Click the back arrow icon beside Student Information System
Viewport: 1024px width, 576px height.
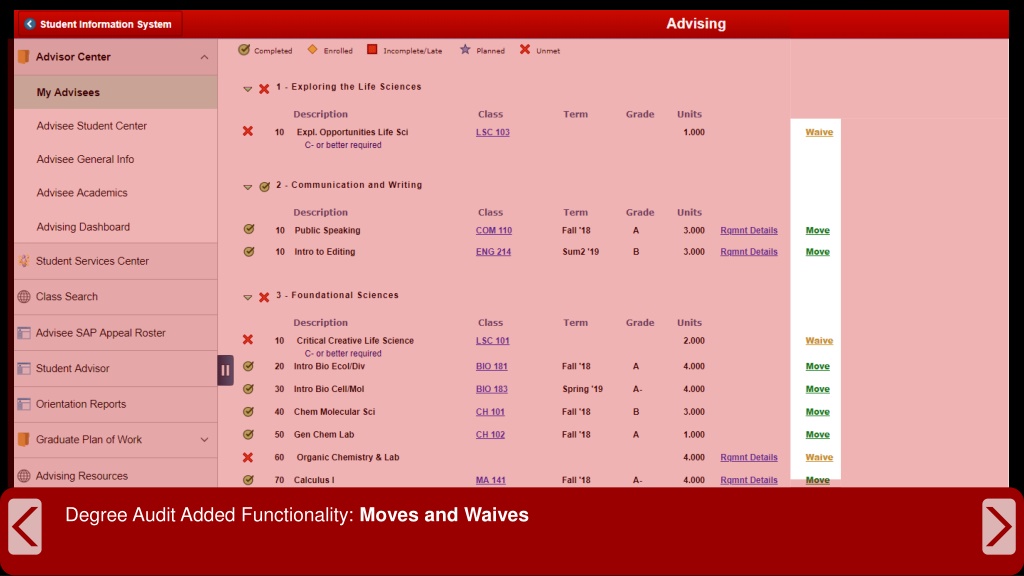coord(29,24)
